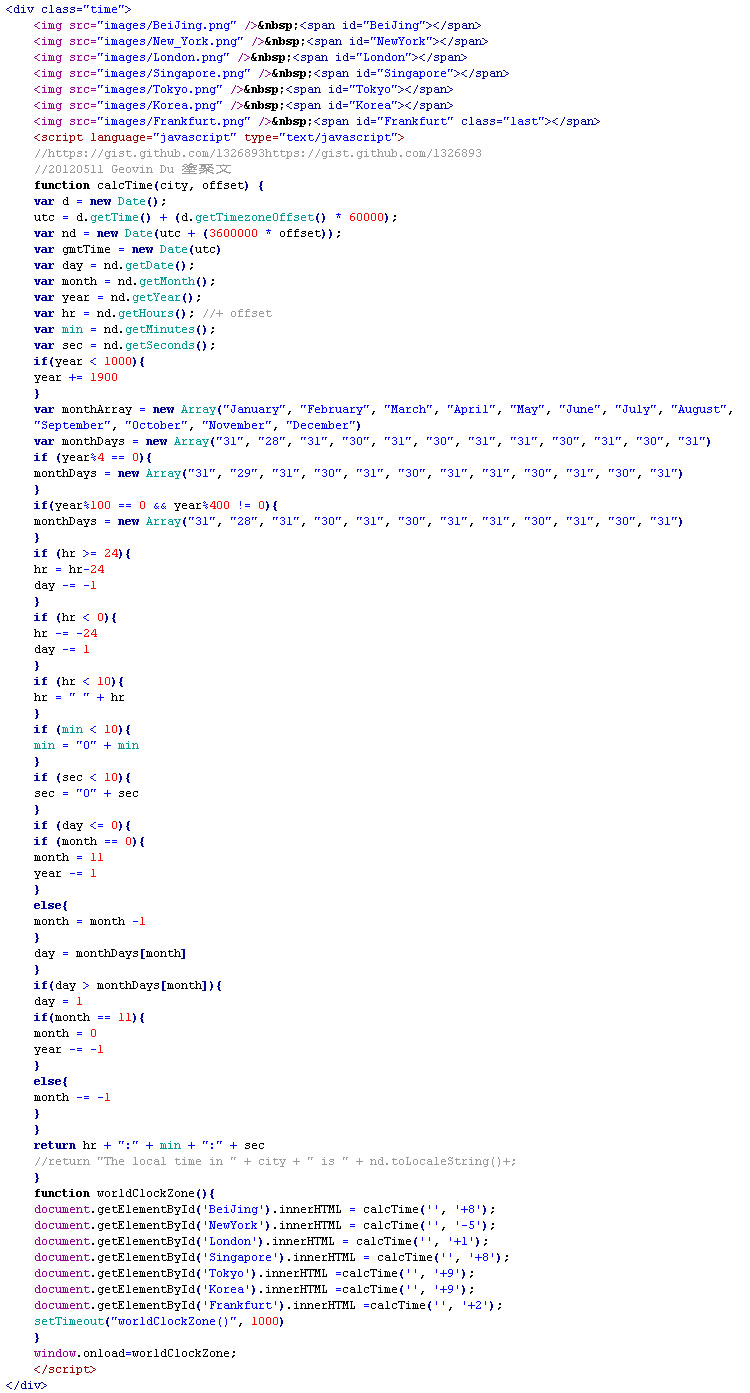This screenshot has width=750, height=1393.
Task: Click the gist.github.com comment line
Action: tap(258, 153)
